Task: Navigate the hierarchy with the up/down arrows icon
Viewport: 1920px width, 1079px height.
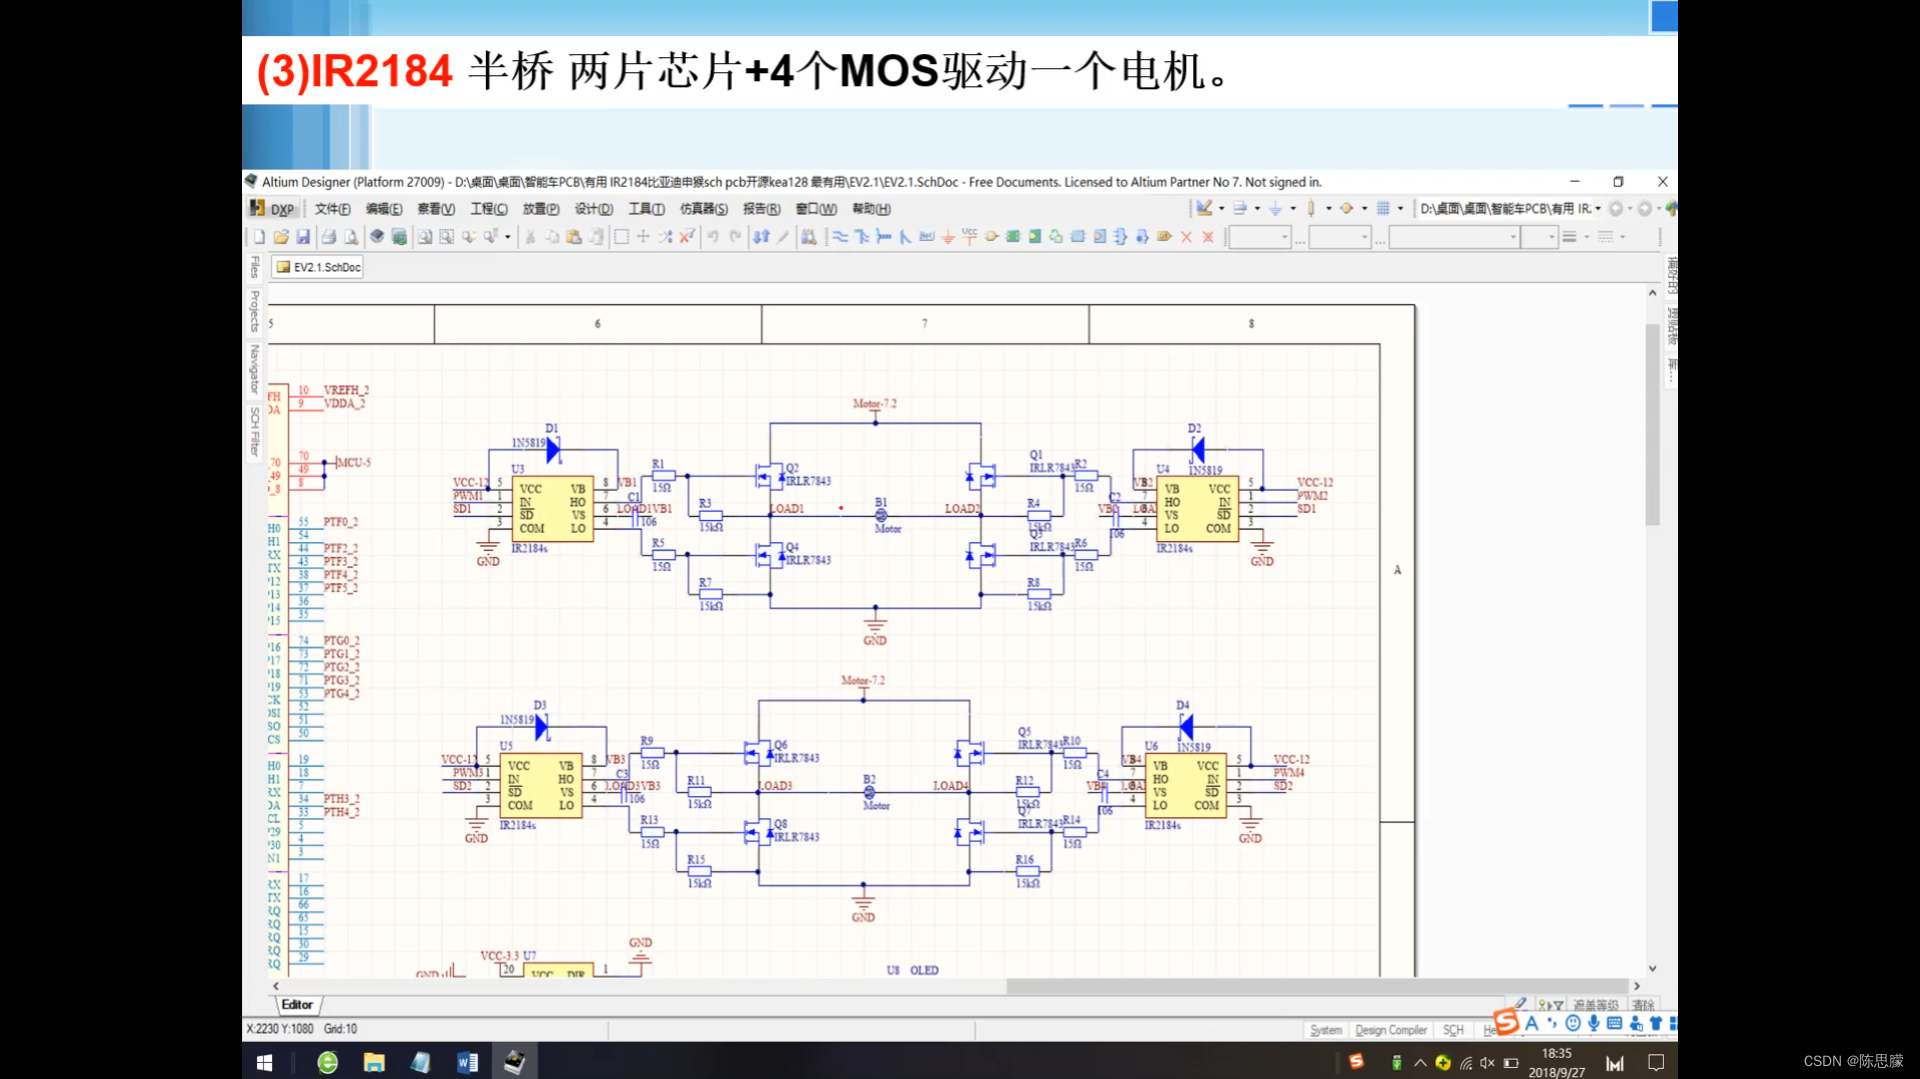Action: tap(762, 237)
